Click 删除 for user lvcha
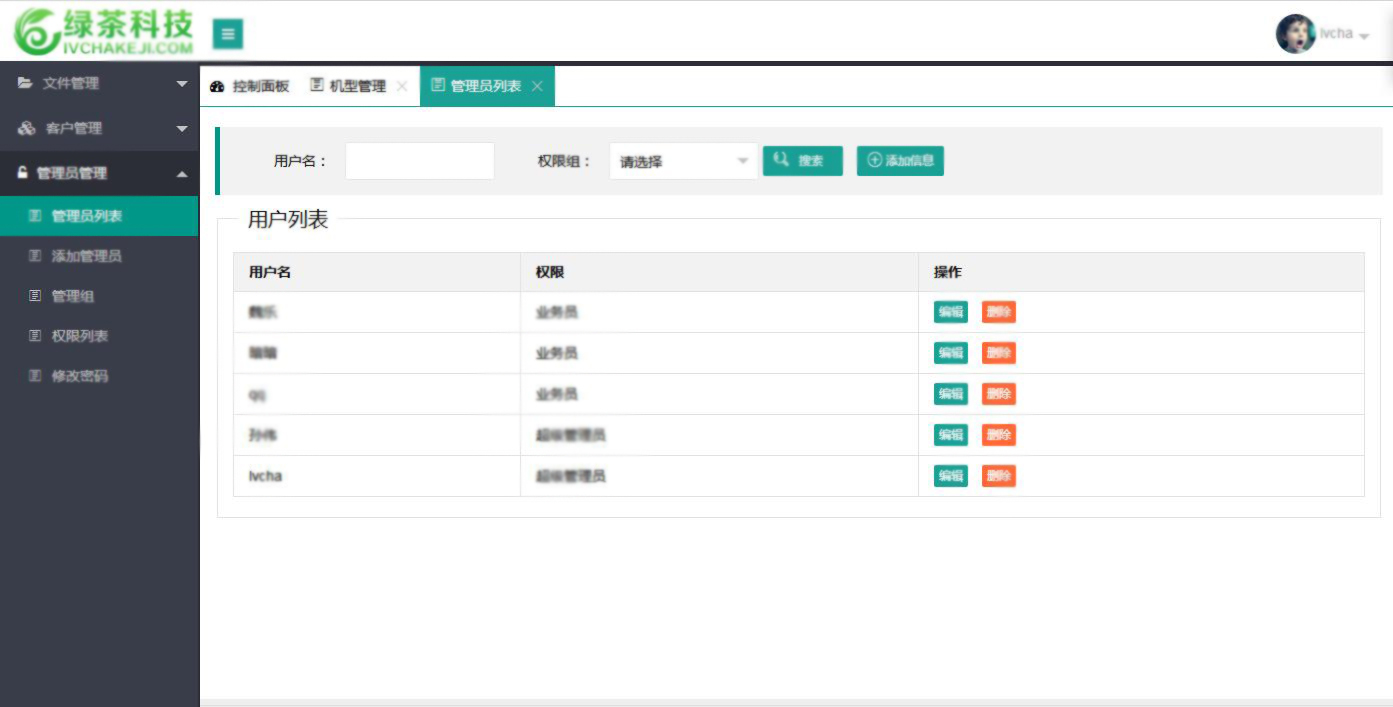Viewport: 1393px width, 707px height. click(999, 476)
